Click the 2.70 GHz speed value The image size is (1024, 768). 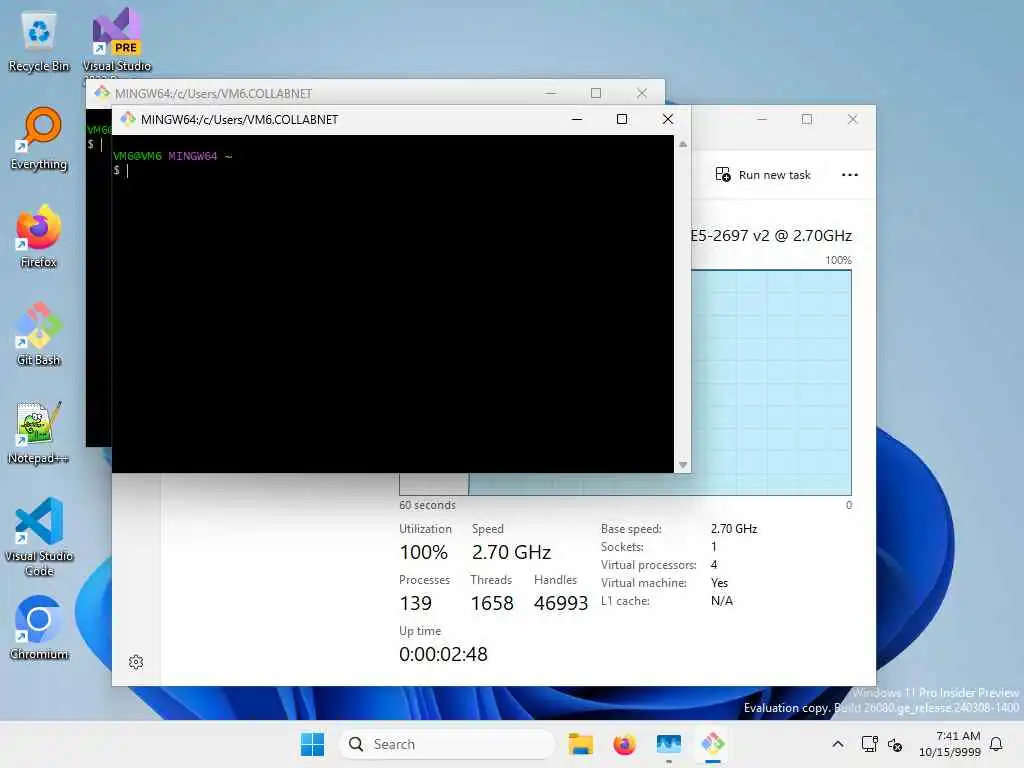point(511,552)
